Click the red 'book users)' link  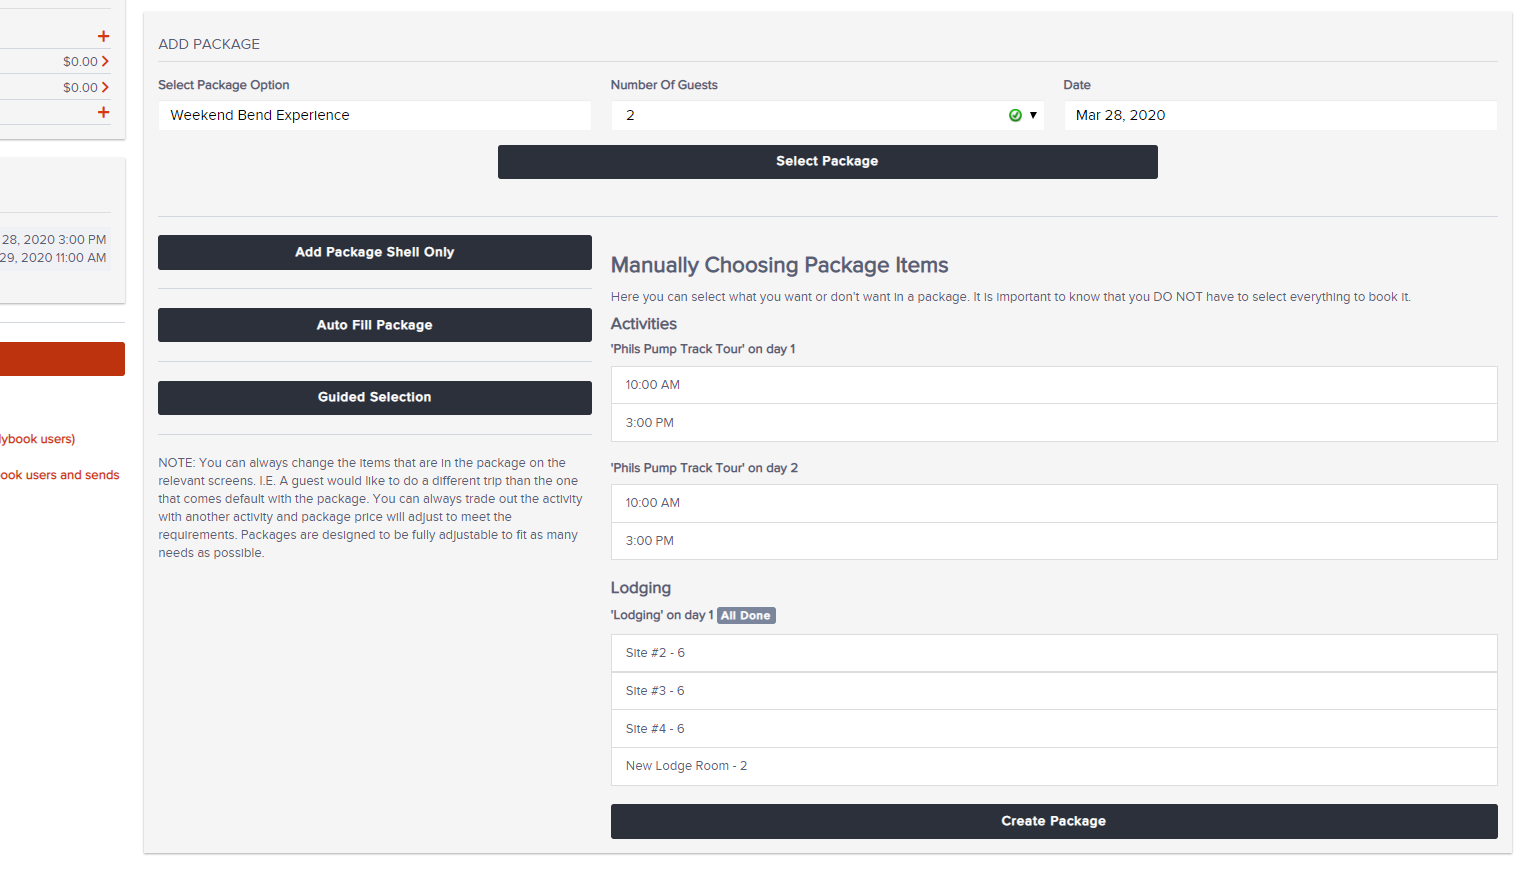click(38, 439)
